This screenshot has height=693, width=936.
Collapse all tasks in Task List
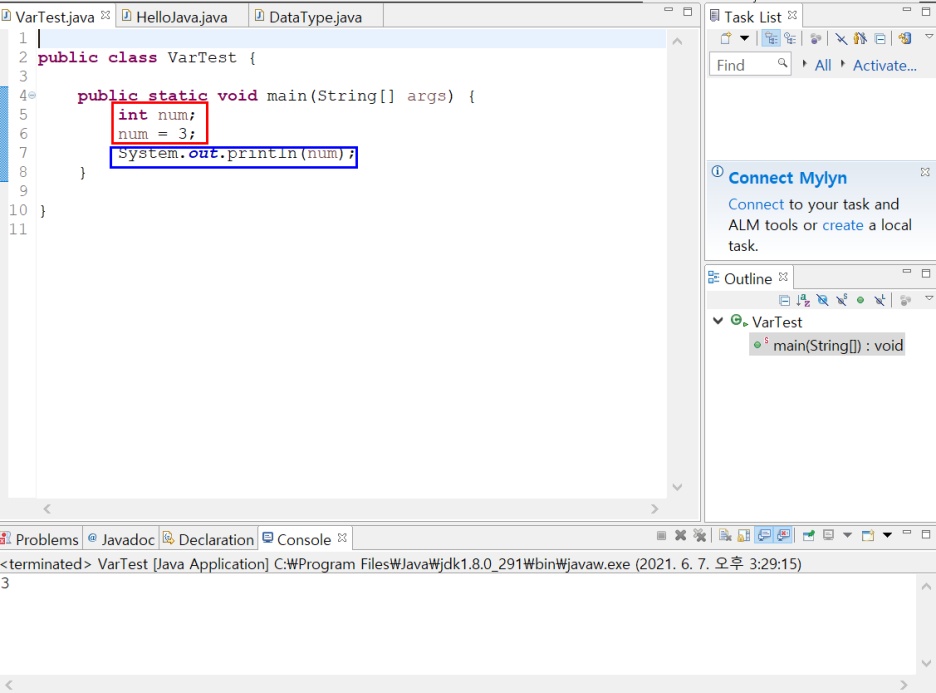click(880, 39)
